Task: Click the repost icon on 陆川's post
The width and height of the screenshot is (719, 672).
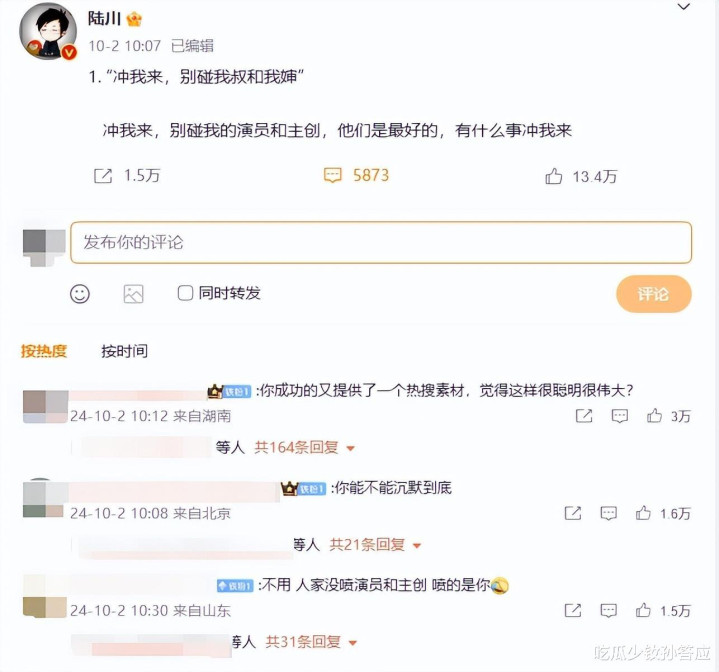Action: click(103, 176)
